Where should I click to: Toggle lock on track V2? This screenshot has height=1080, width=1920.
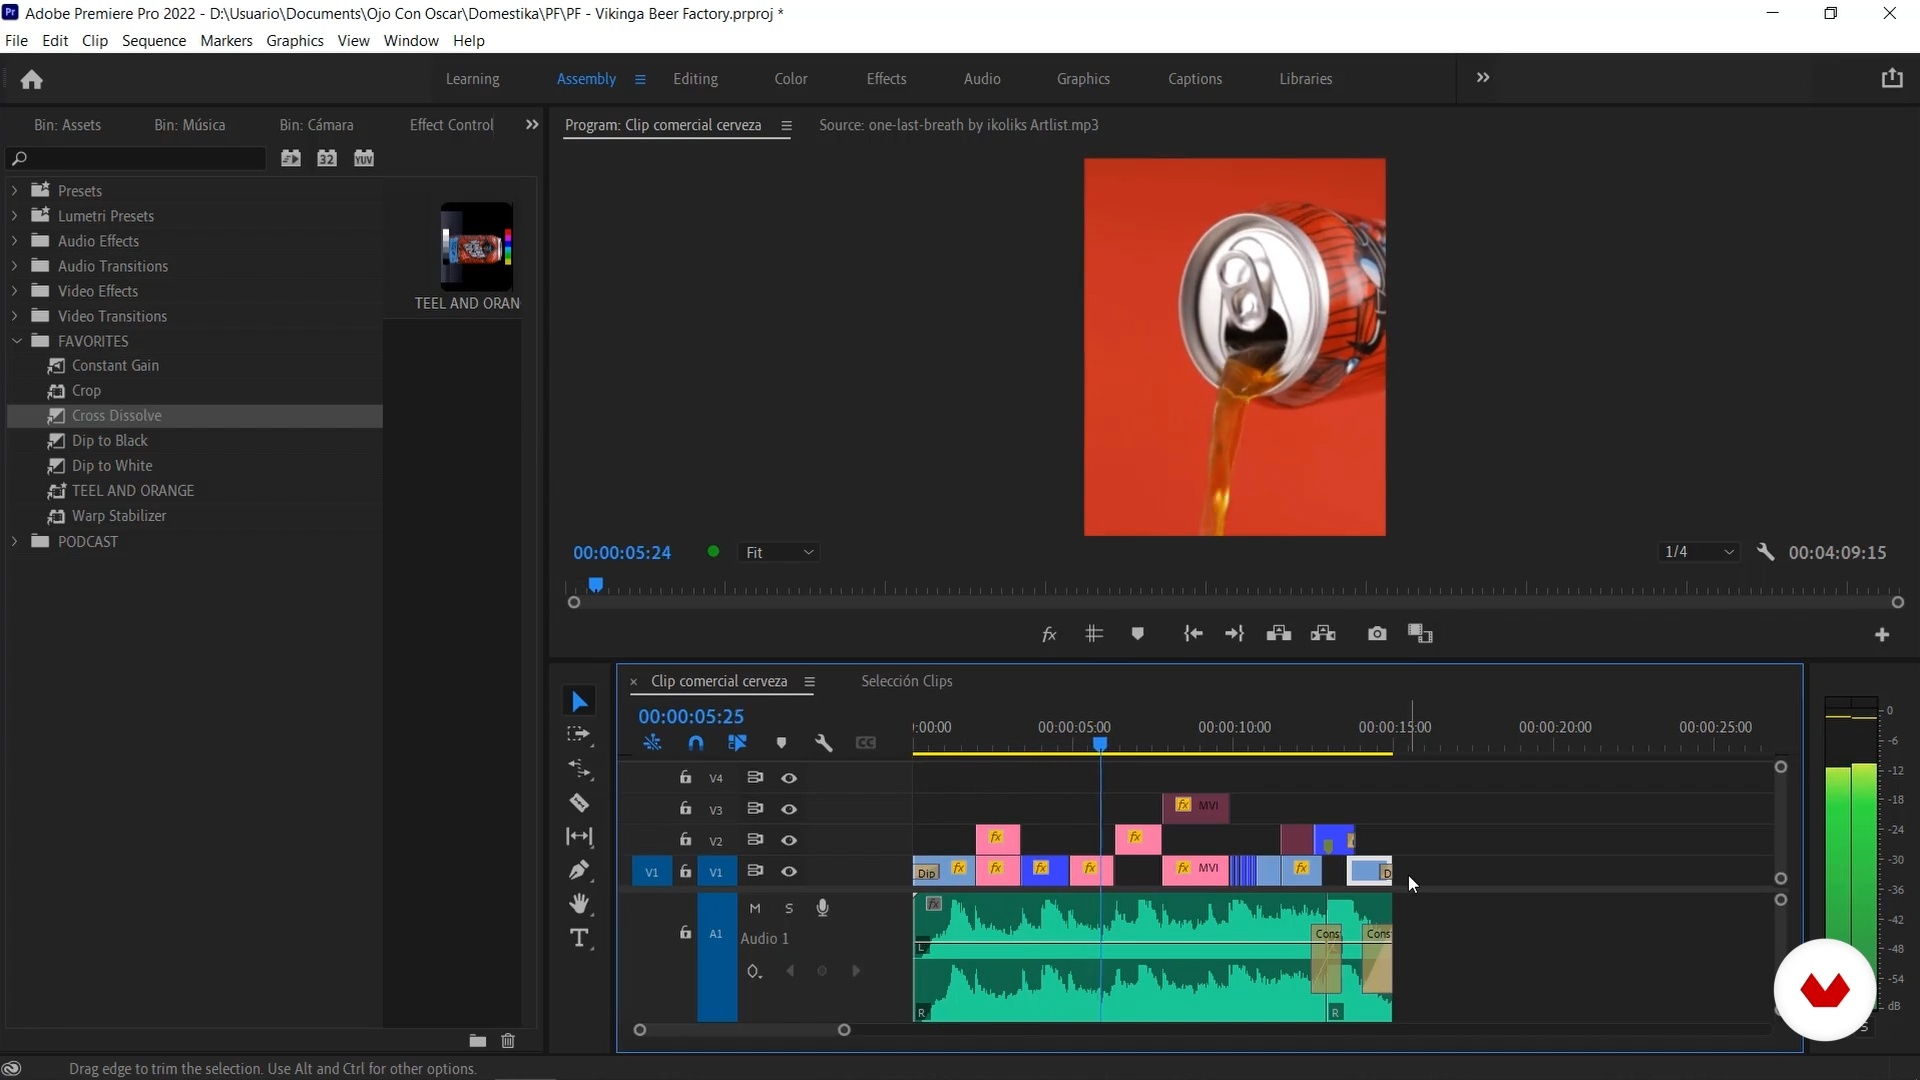click(685, 840)
